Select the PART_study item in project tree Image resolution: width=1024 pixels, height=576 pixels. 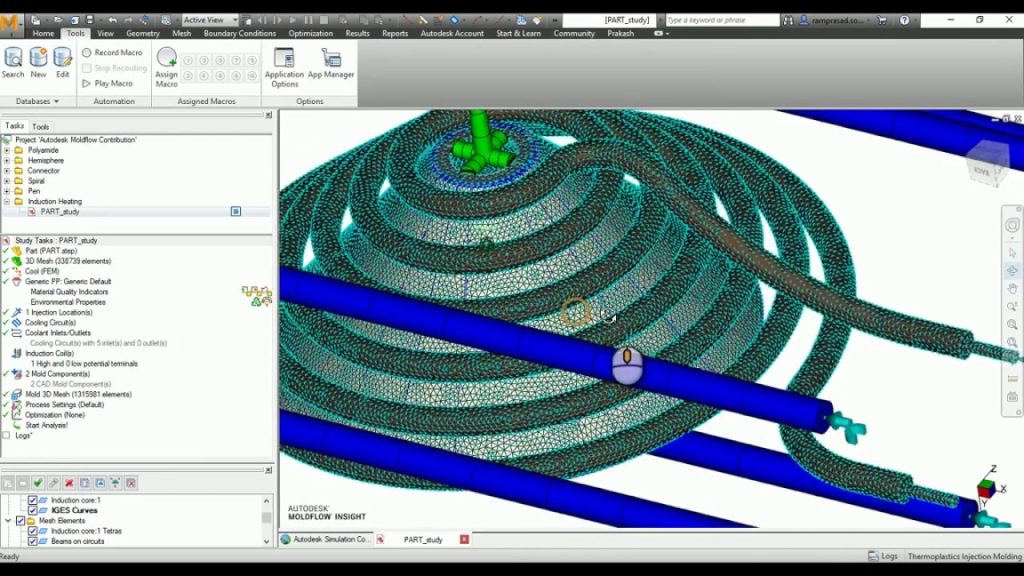pos(59,212)
